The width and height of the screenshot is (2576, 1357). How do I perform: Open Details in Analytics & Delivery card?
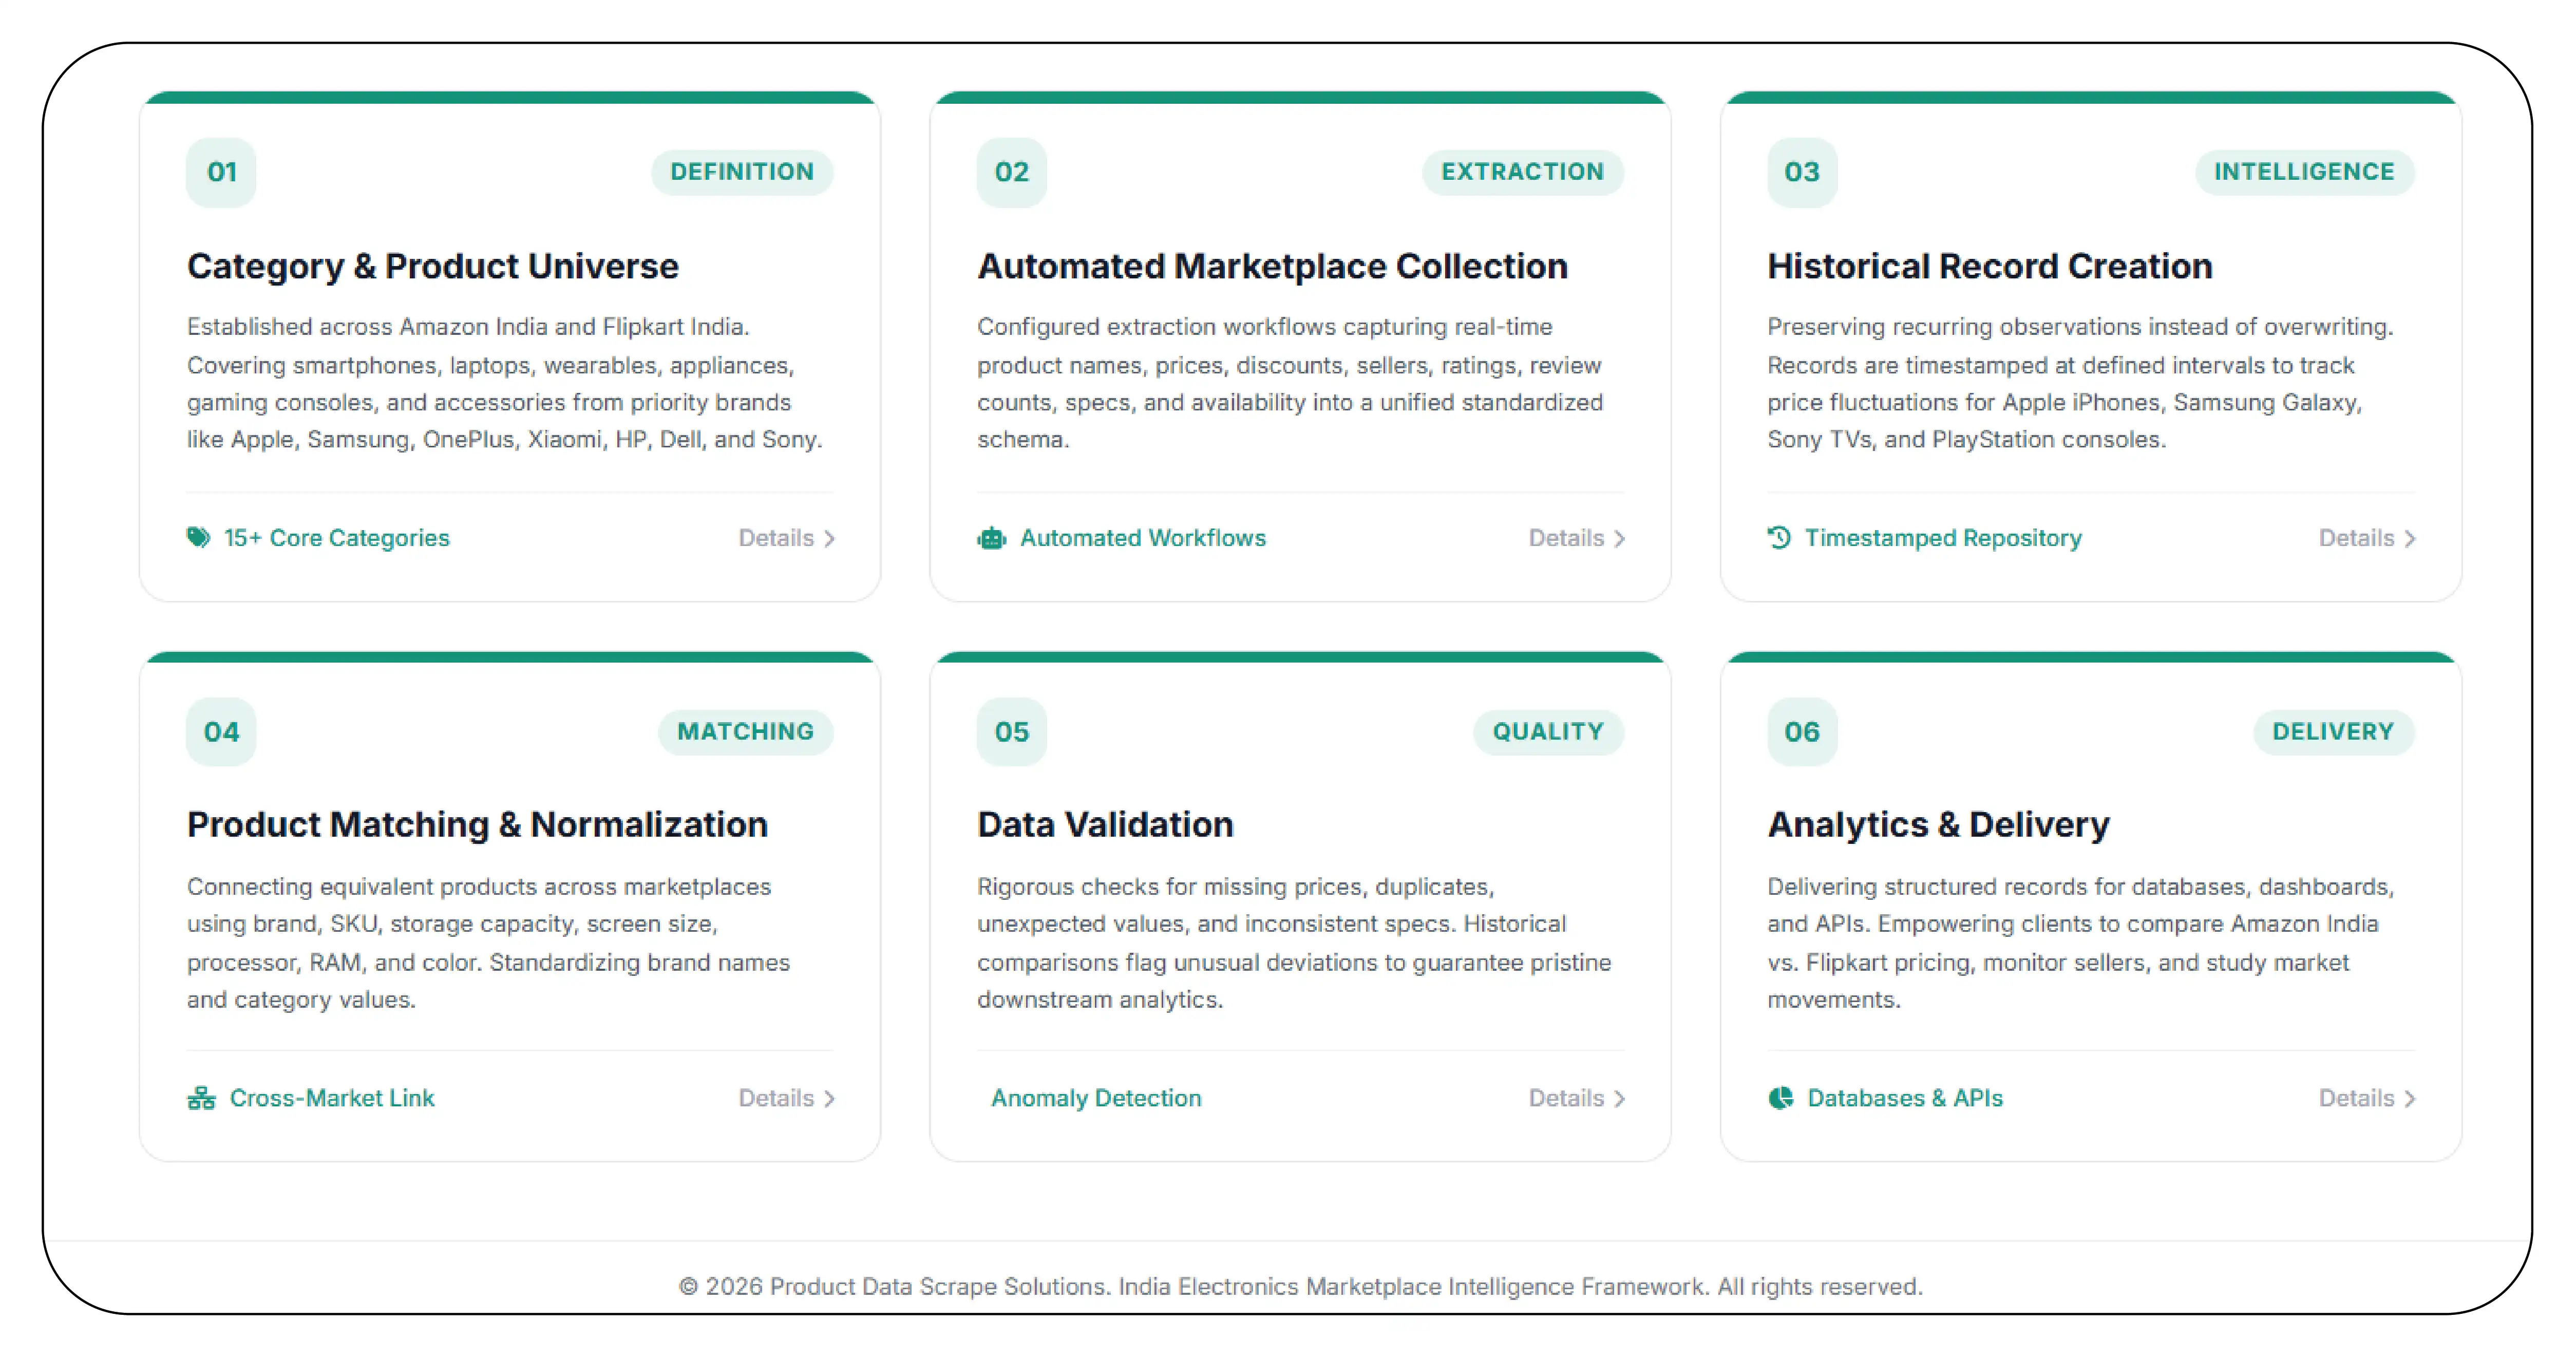point(2367,1098)
